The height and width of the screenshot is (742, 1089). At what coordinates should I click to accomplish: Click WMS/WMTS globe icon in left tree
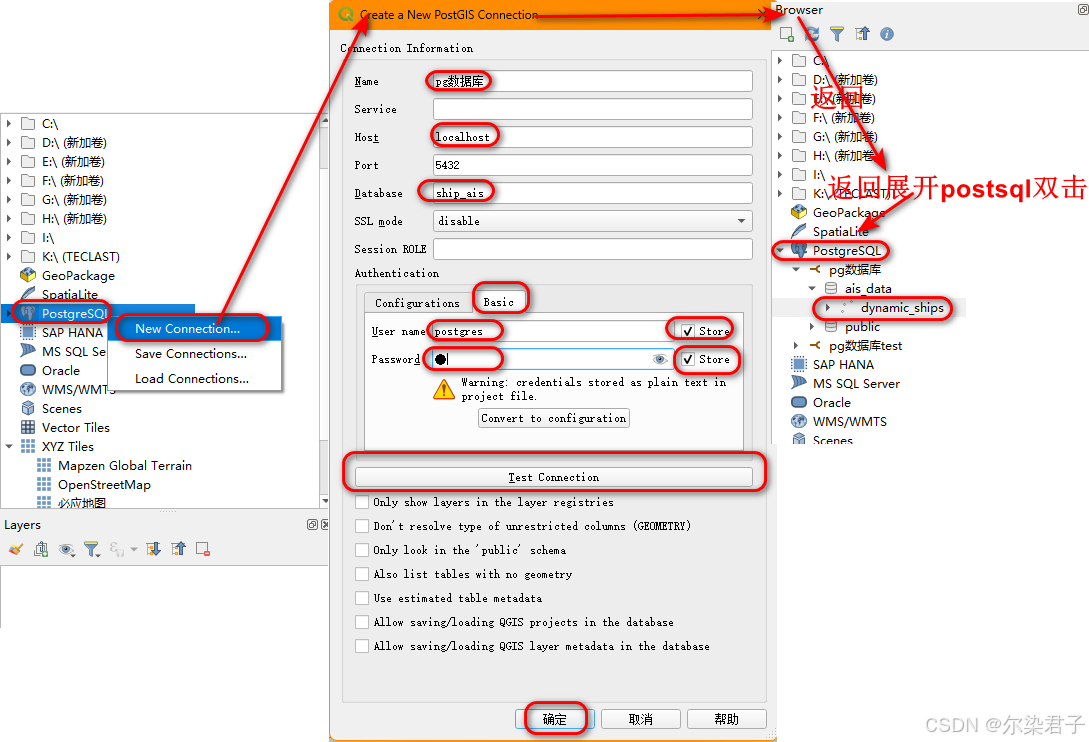click(28, 389)
